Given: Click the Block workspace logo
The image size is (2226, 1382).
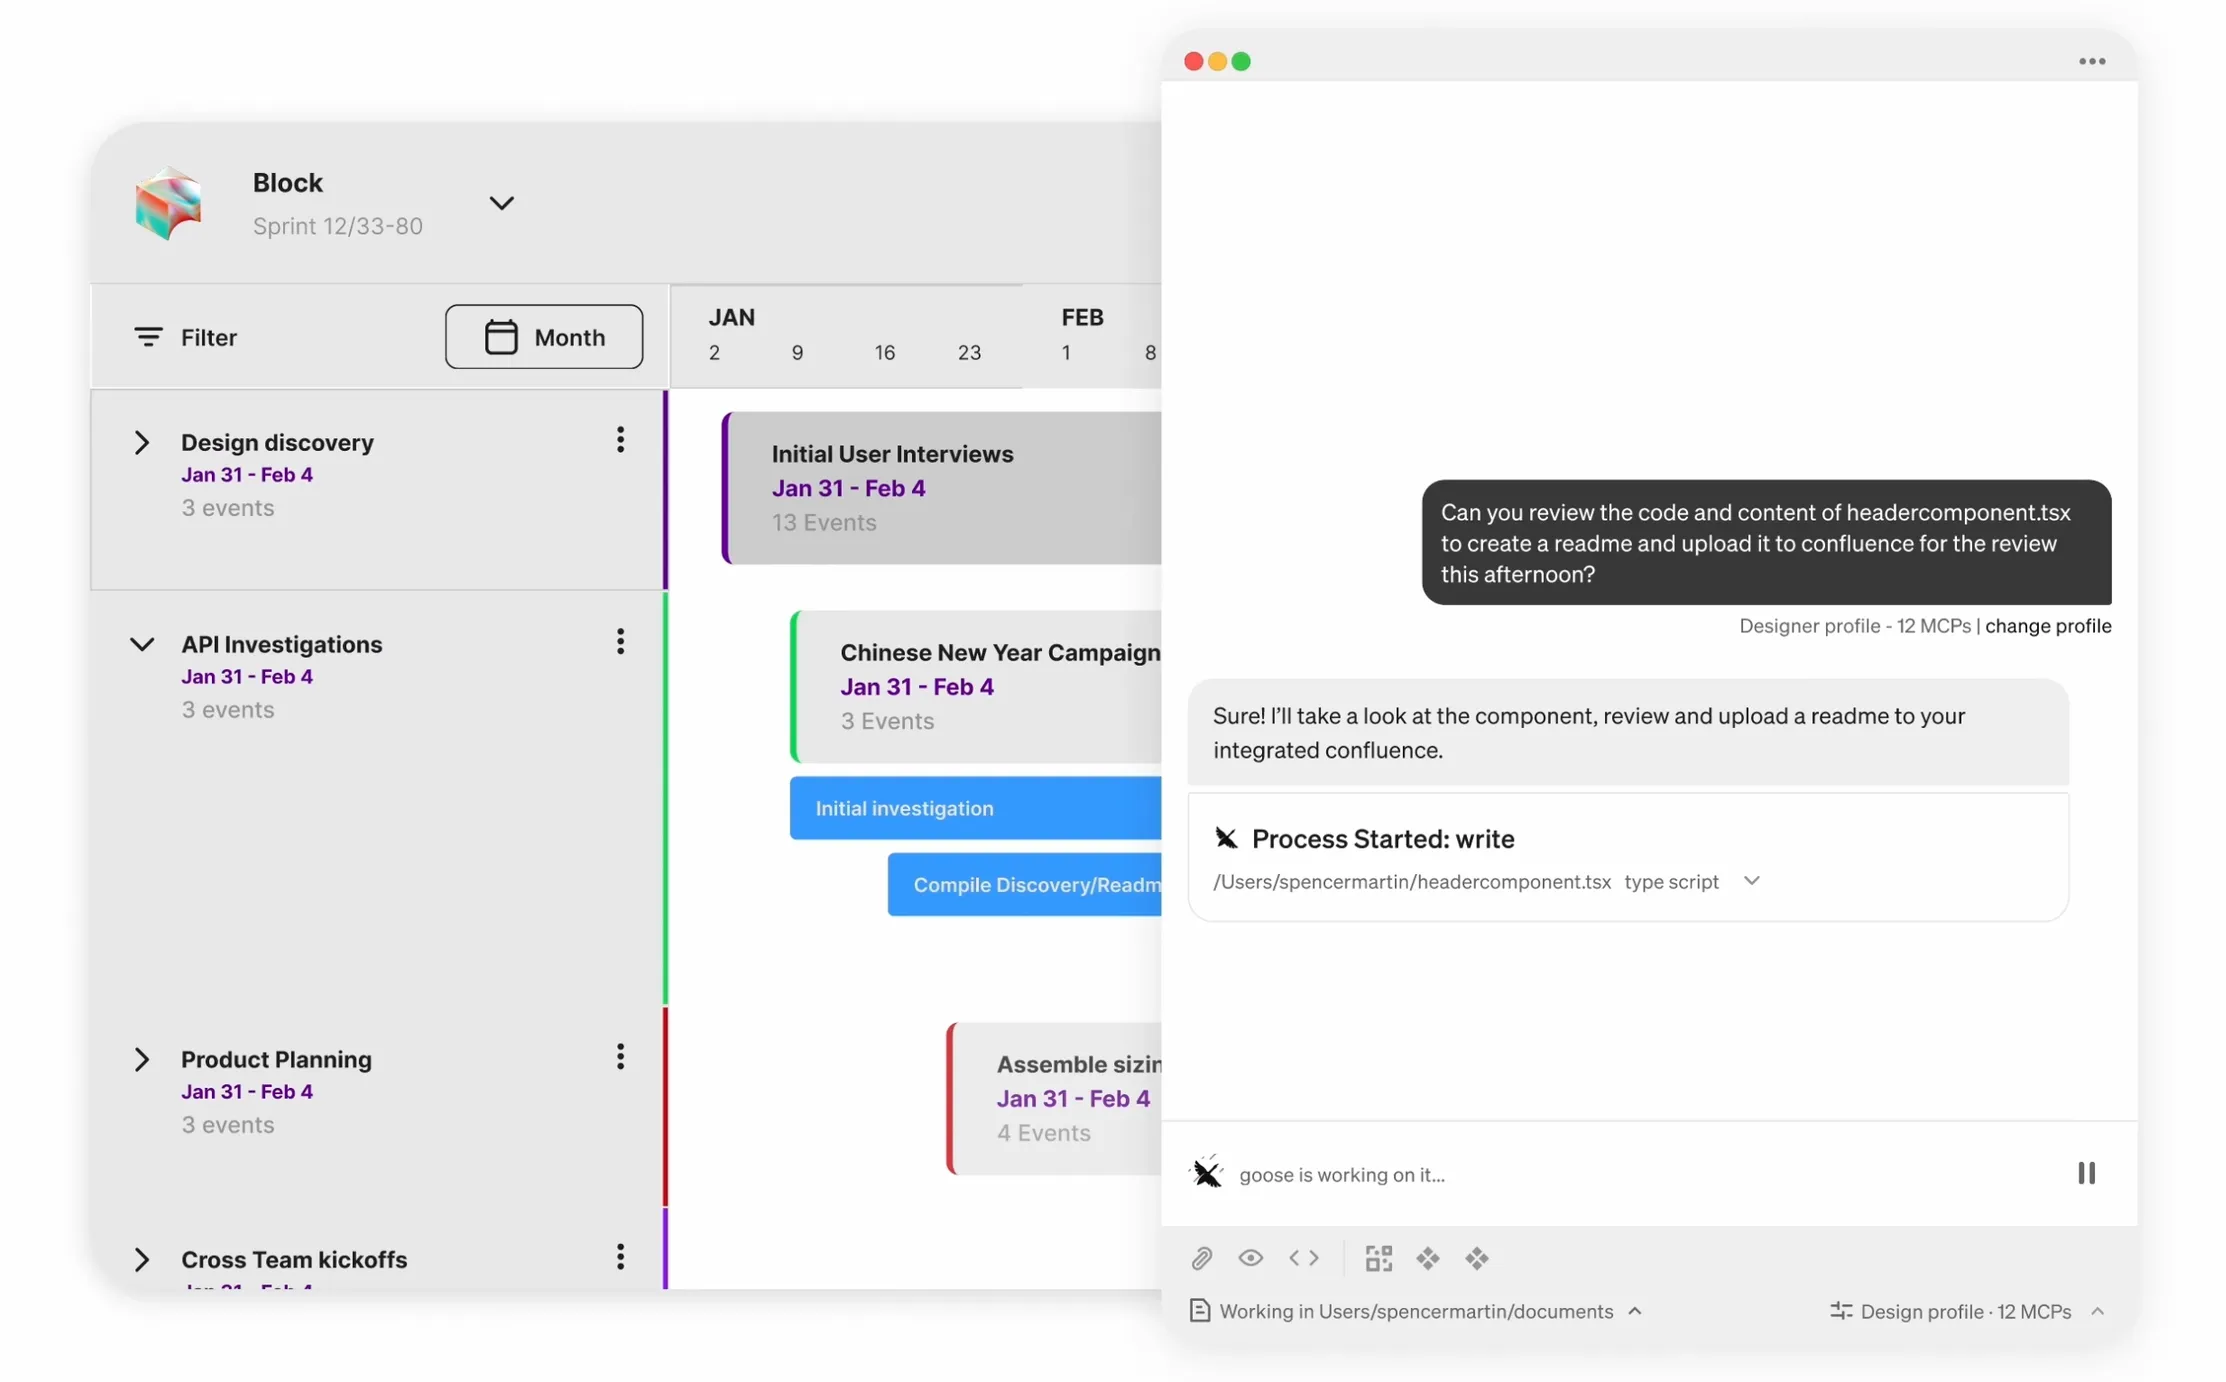Looking at the screenshot, I should tap(168, 203).
